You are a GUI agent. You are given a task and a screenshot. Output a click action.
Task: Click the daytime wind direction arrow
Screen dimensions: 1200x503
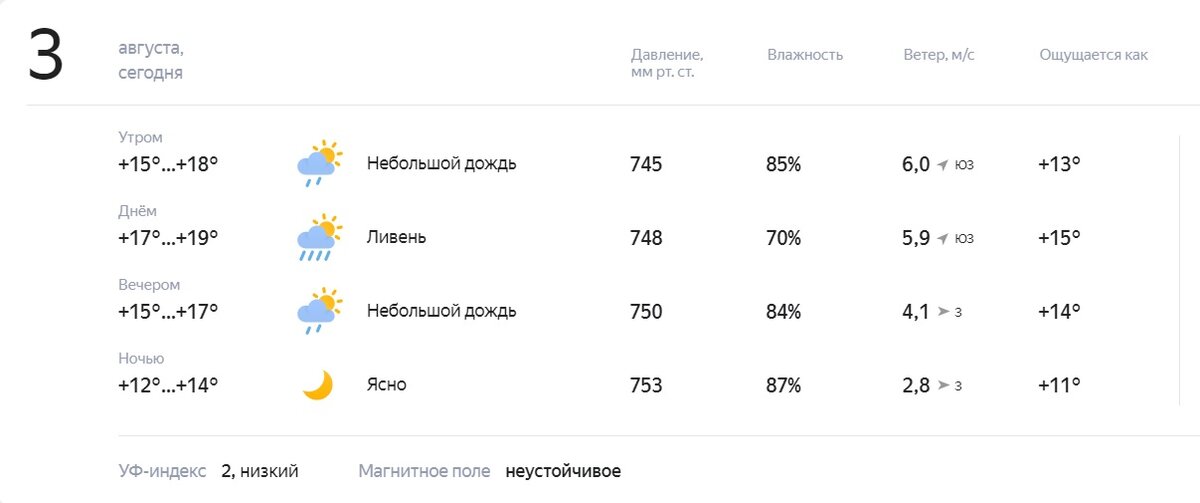point(942,239)
